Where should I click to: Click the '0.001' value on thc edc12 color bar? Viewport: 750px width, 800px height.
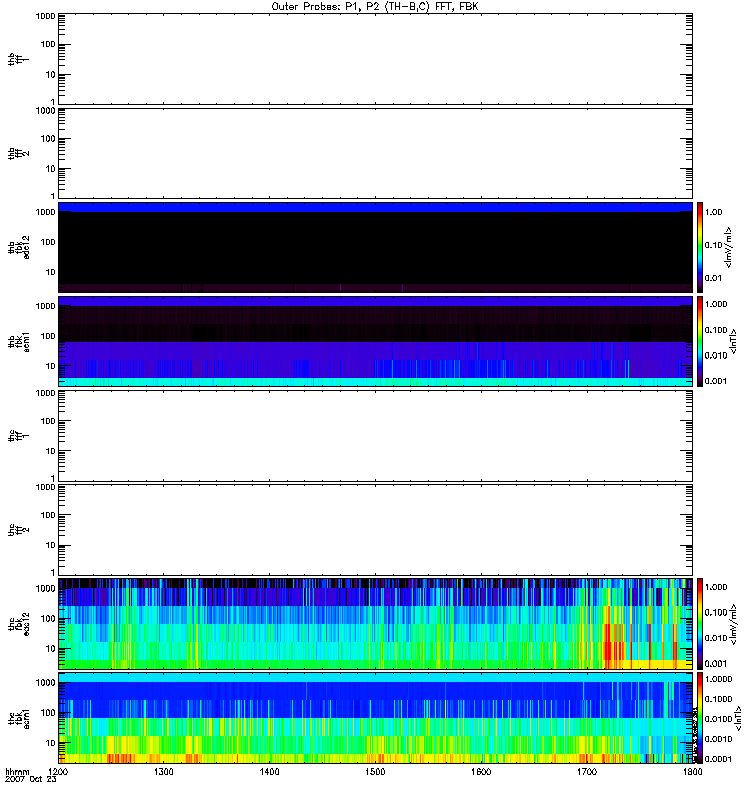click(716, 664)
